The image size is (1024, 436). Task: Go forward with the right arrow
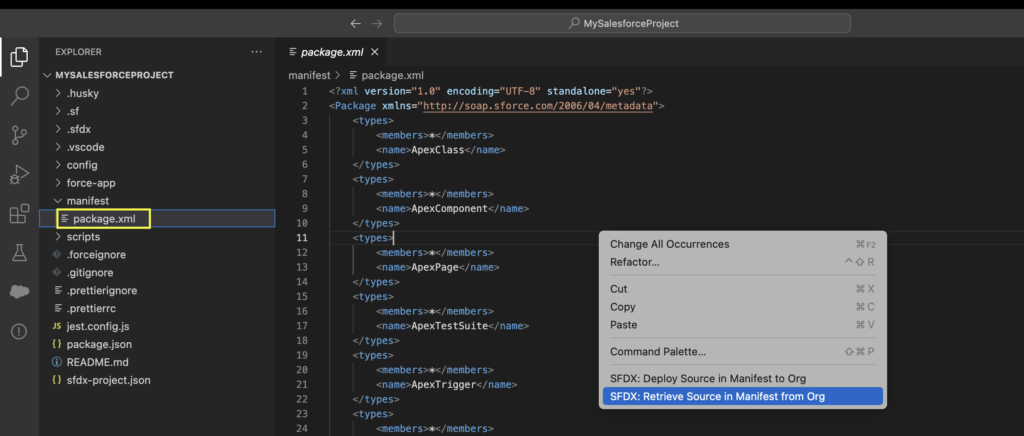[377, 23]
